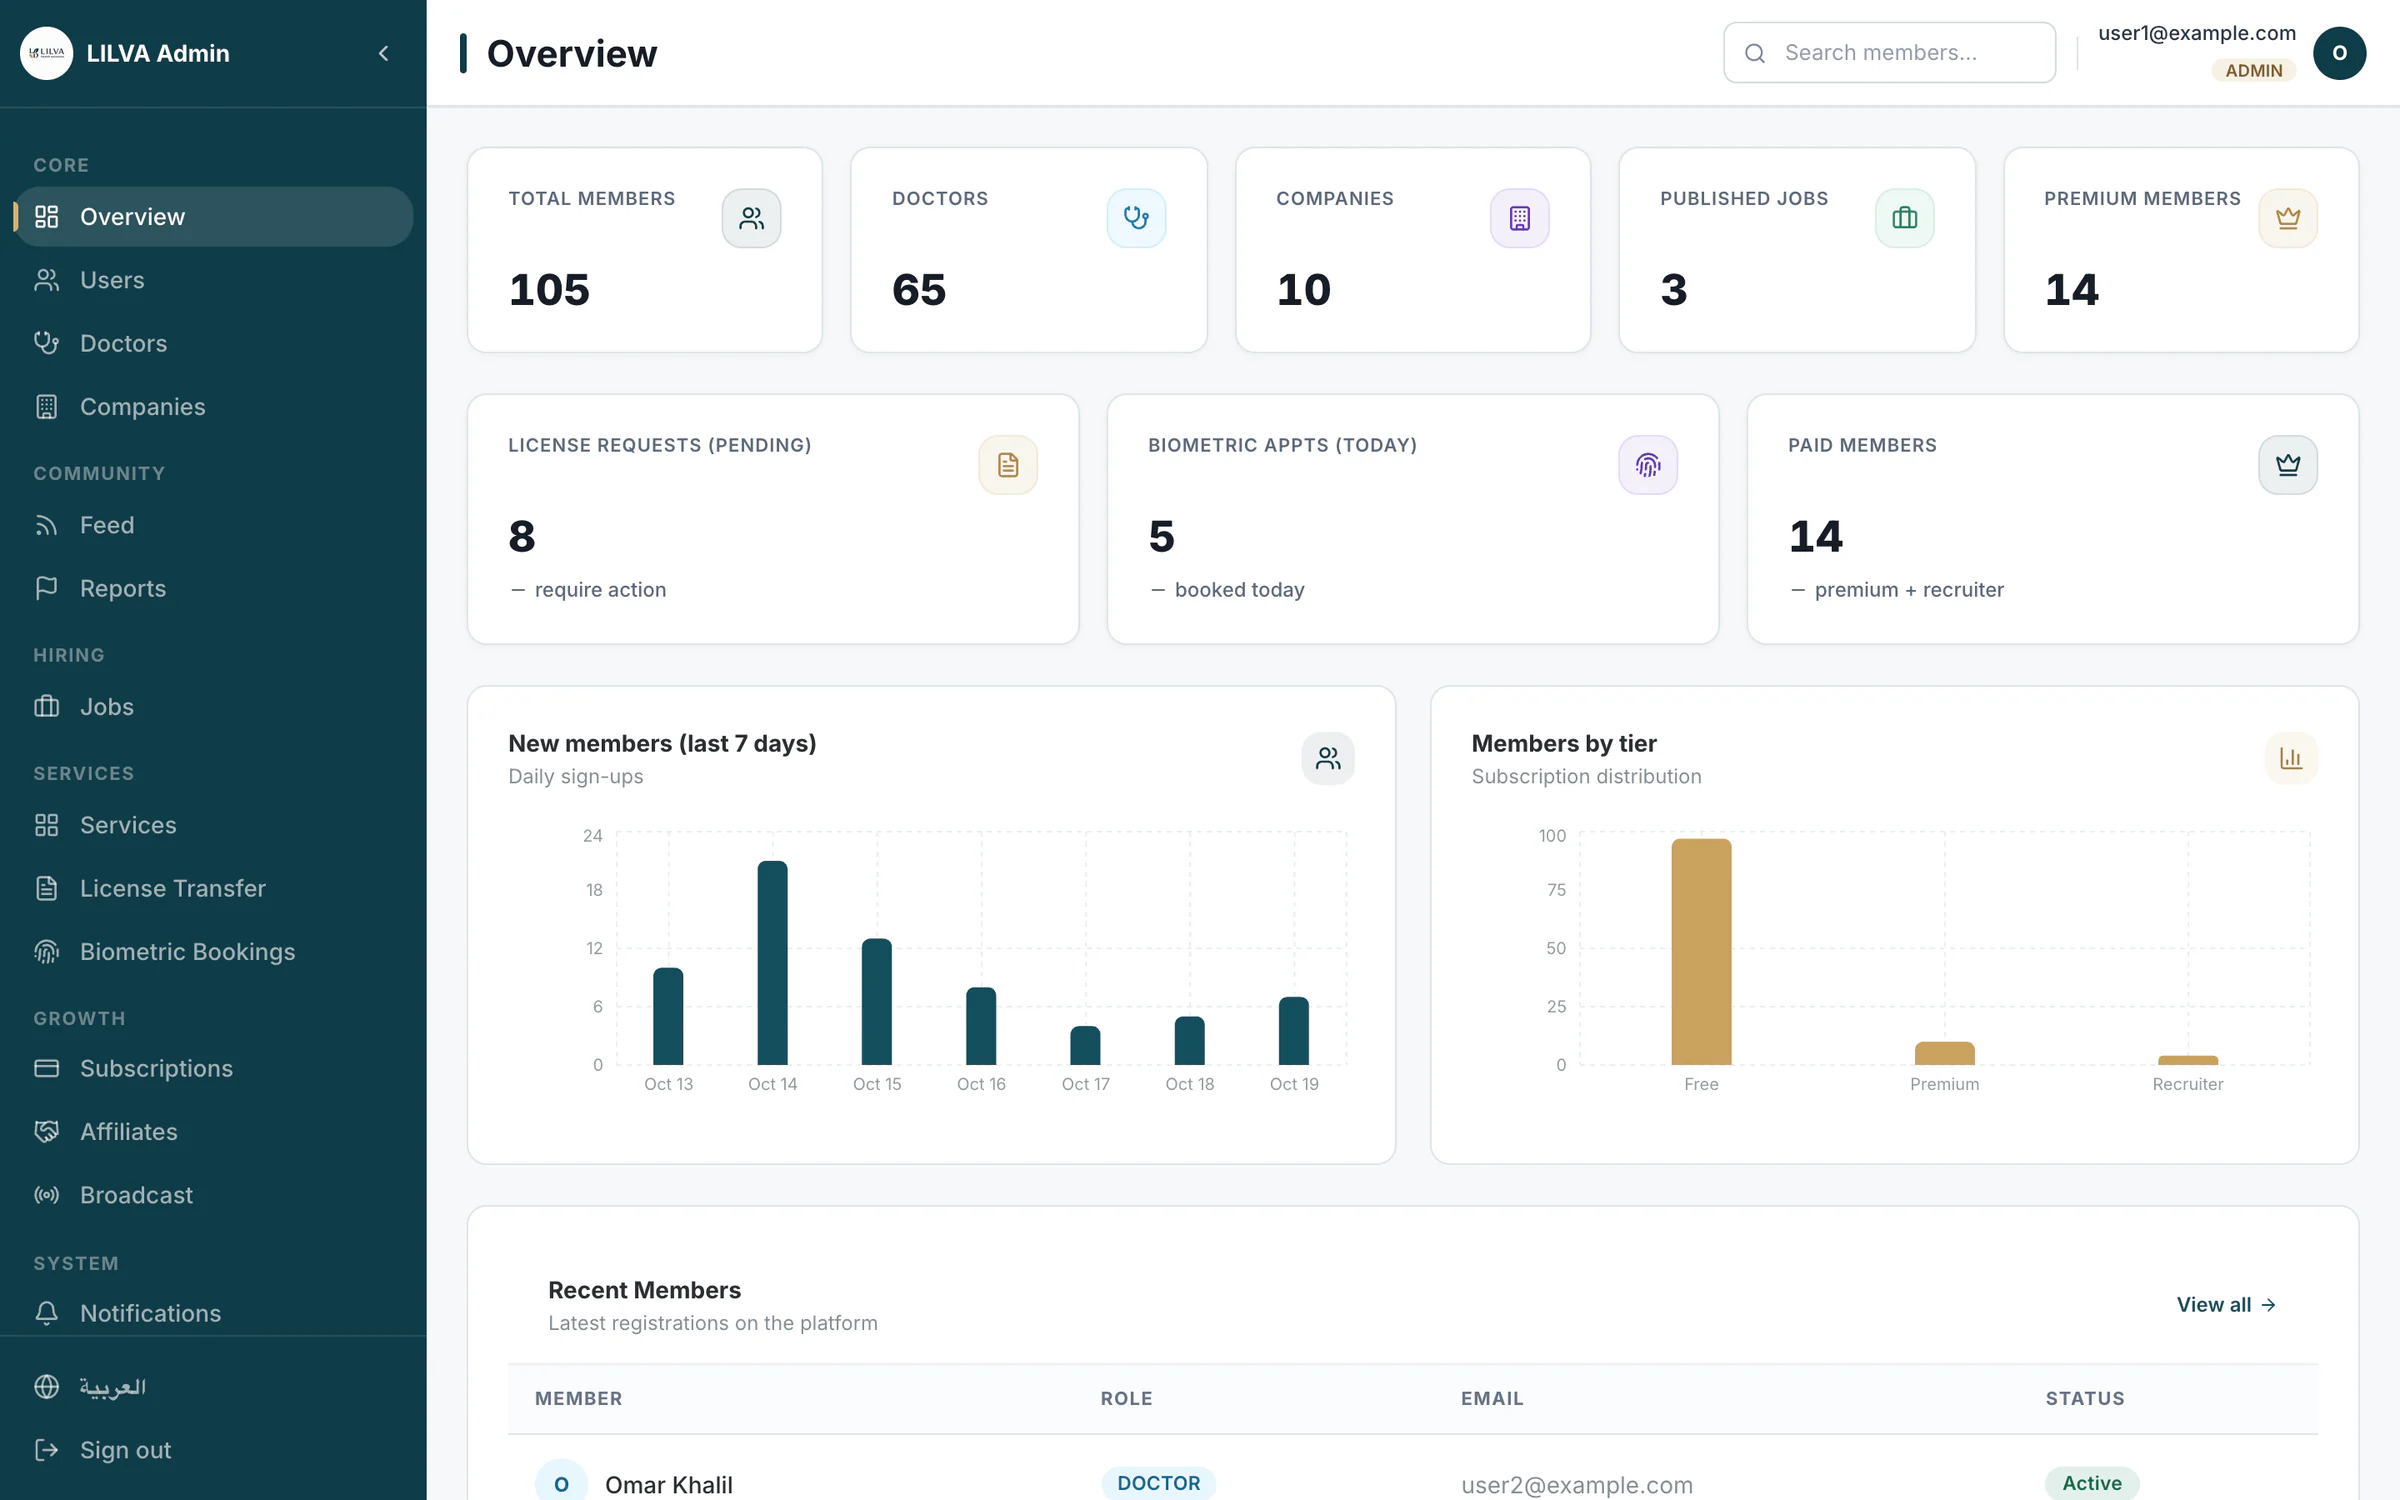The width and height of the screenshot is (2400, 1500).
Task: Open Broadcast page
Action: [213, 1195]
